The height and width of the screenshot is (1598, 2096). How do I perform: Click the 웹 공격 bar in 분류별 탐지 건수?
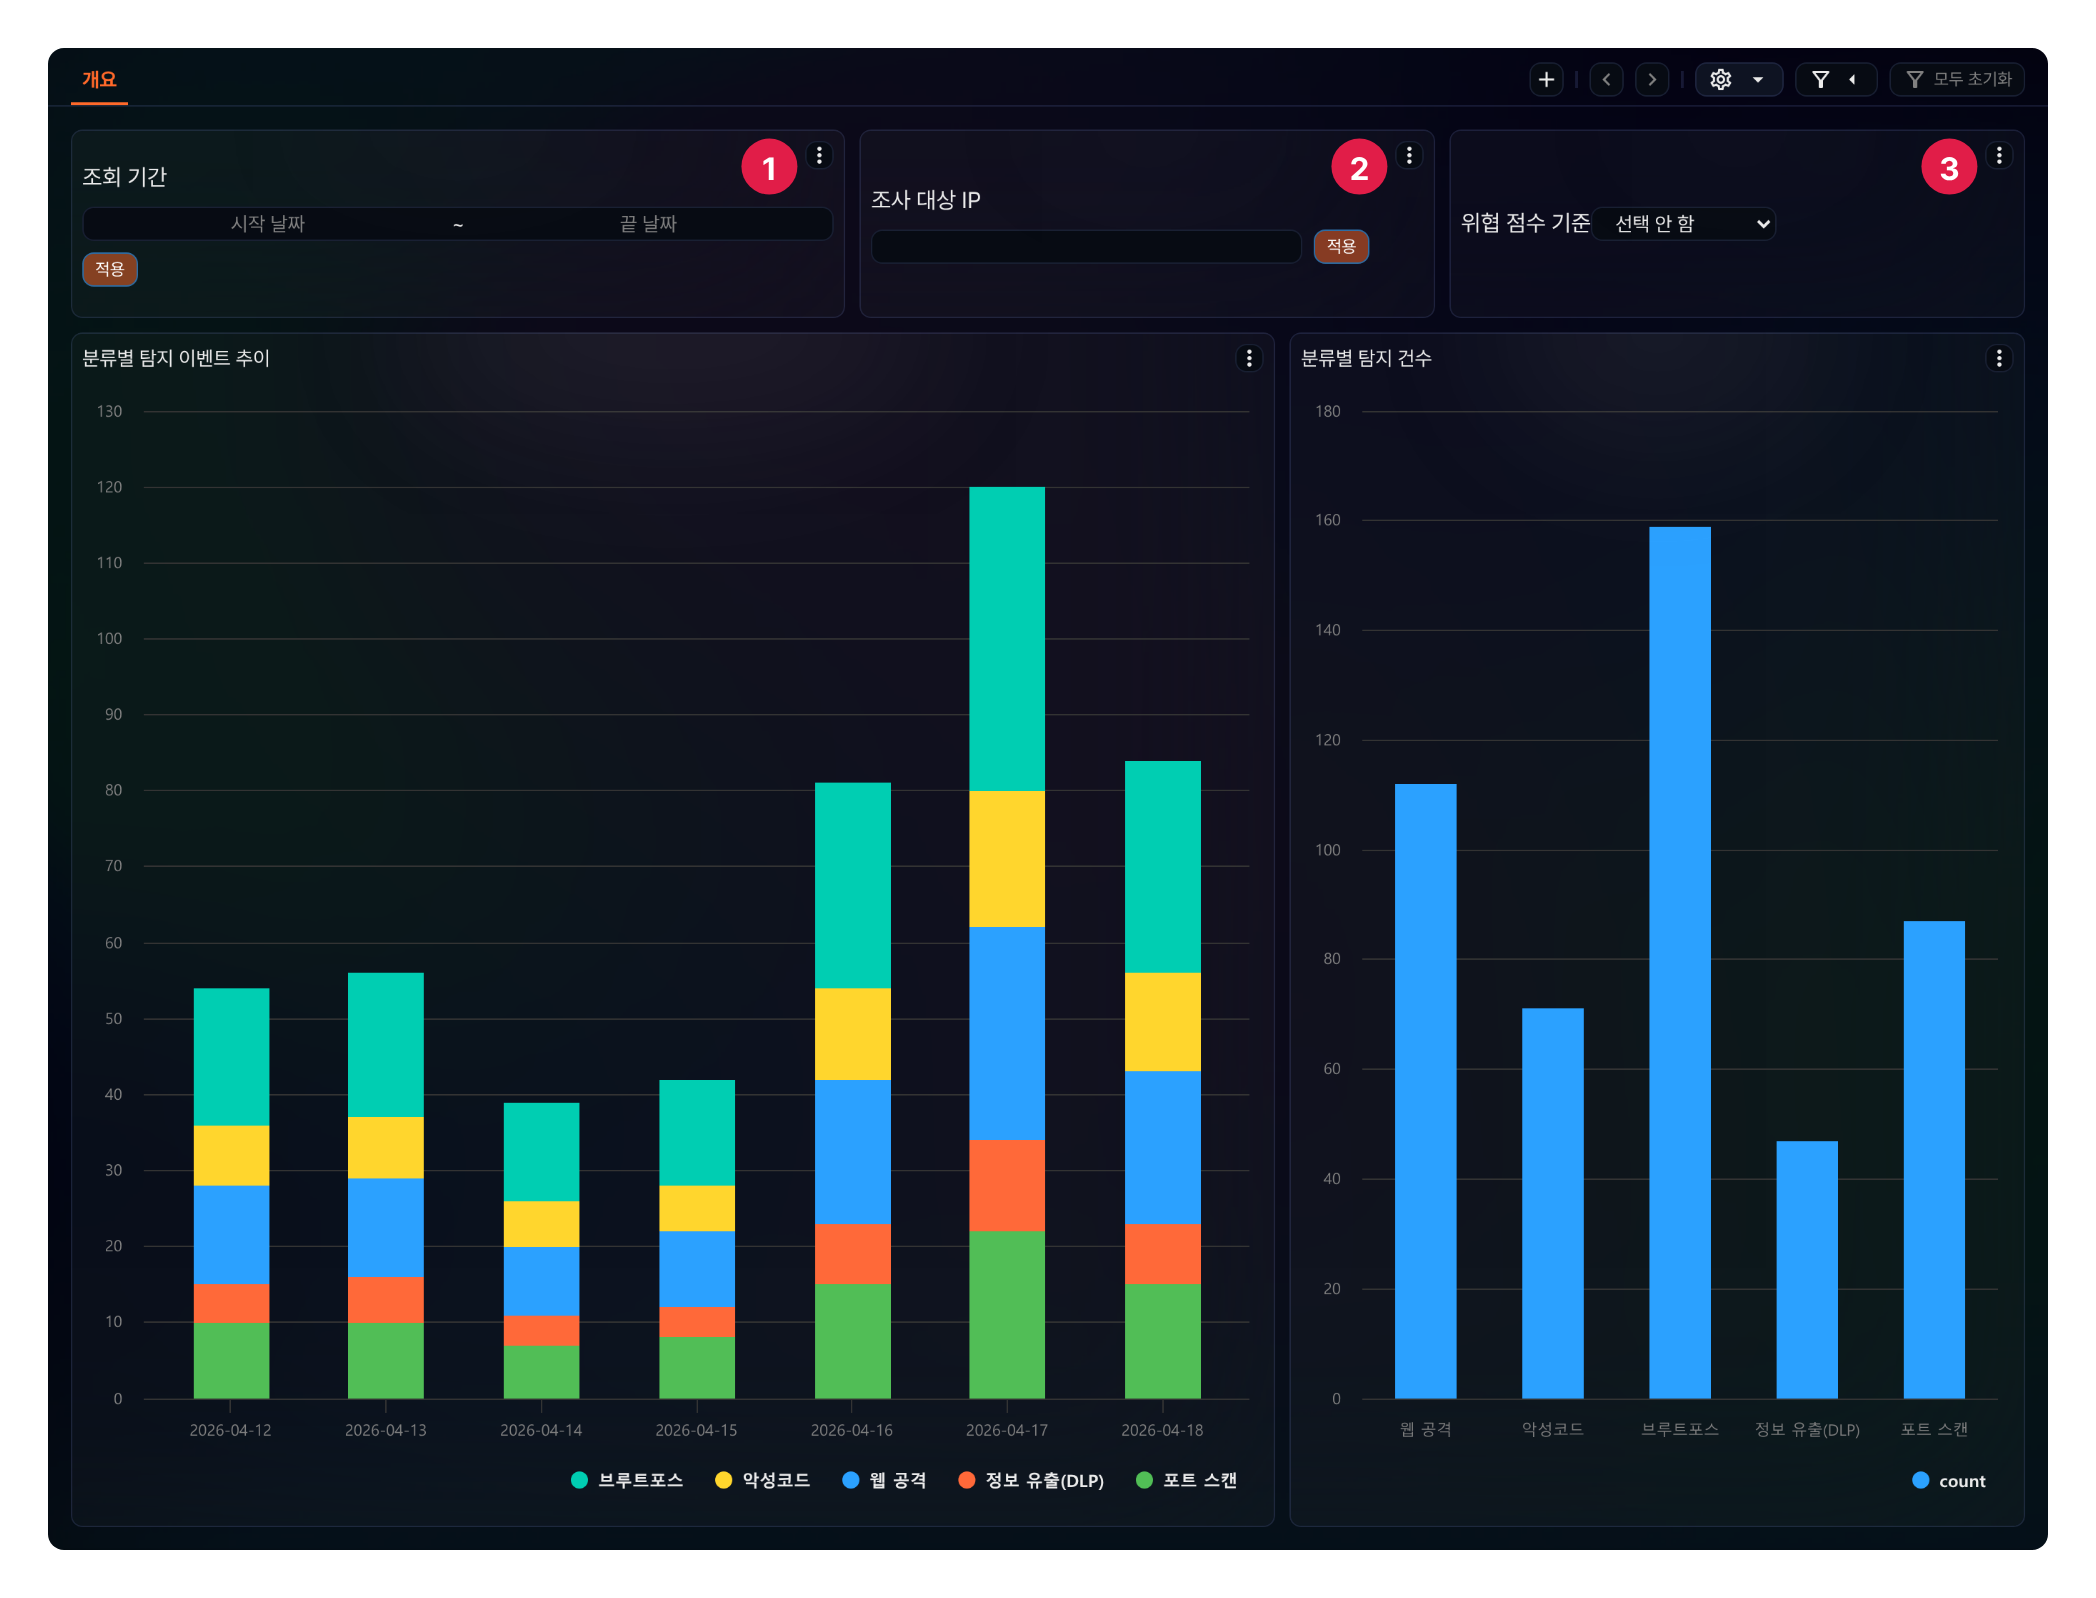(x=1425, y=1091)
